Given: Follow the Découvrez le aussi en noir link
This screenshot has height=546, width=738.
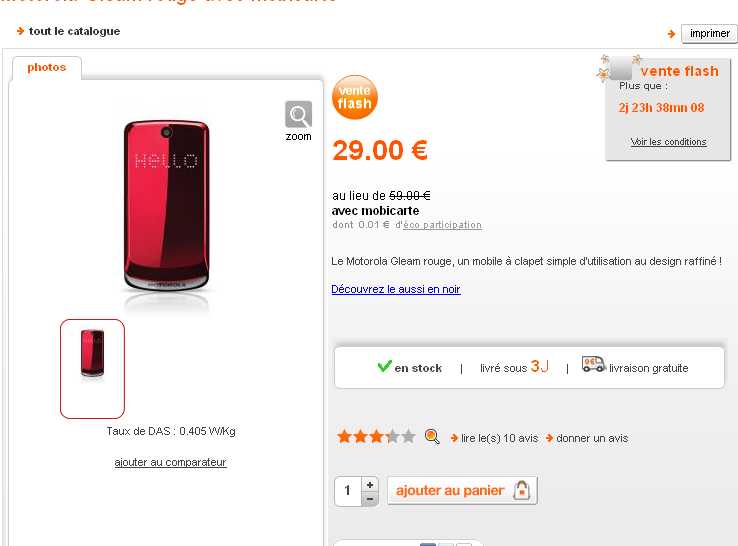Looking at the screenshot, I should (396, 289).
